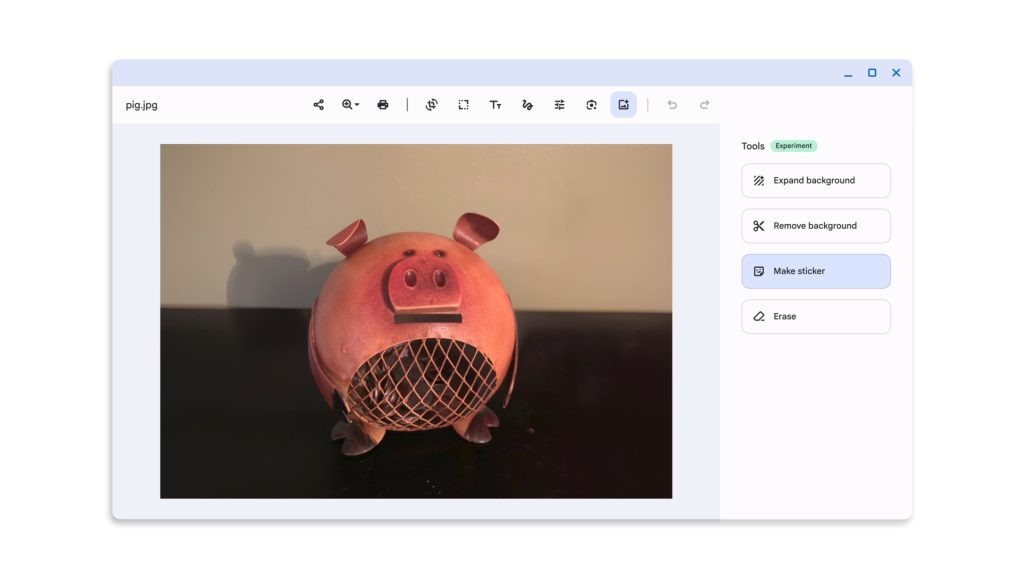Click the pig photo in the canvas

(416, 321)
